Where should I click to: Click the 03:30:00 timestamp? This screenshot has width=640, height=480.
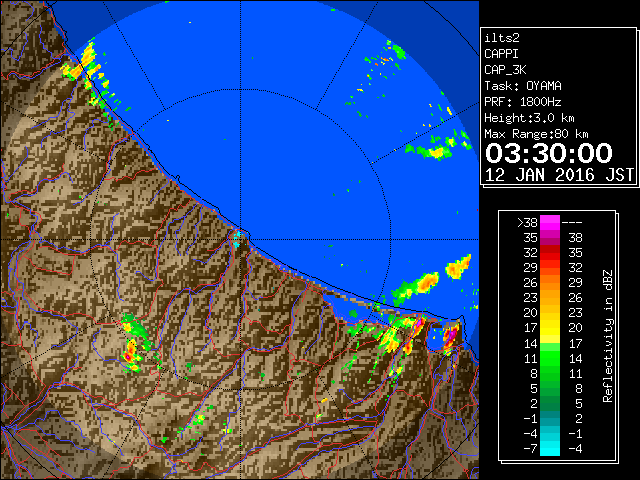click(549, 153)
